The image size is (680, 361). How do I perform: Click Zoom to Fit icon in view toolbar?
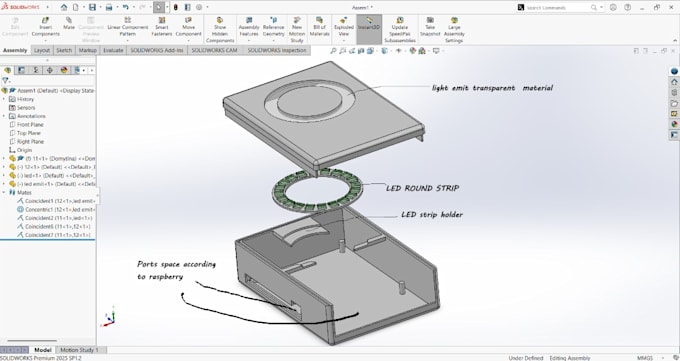click(333, 51)
